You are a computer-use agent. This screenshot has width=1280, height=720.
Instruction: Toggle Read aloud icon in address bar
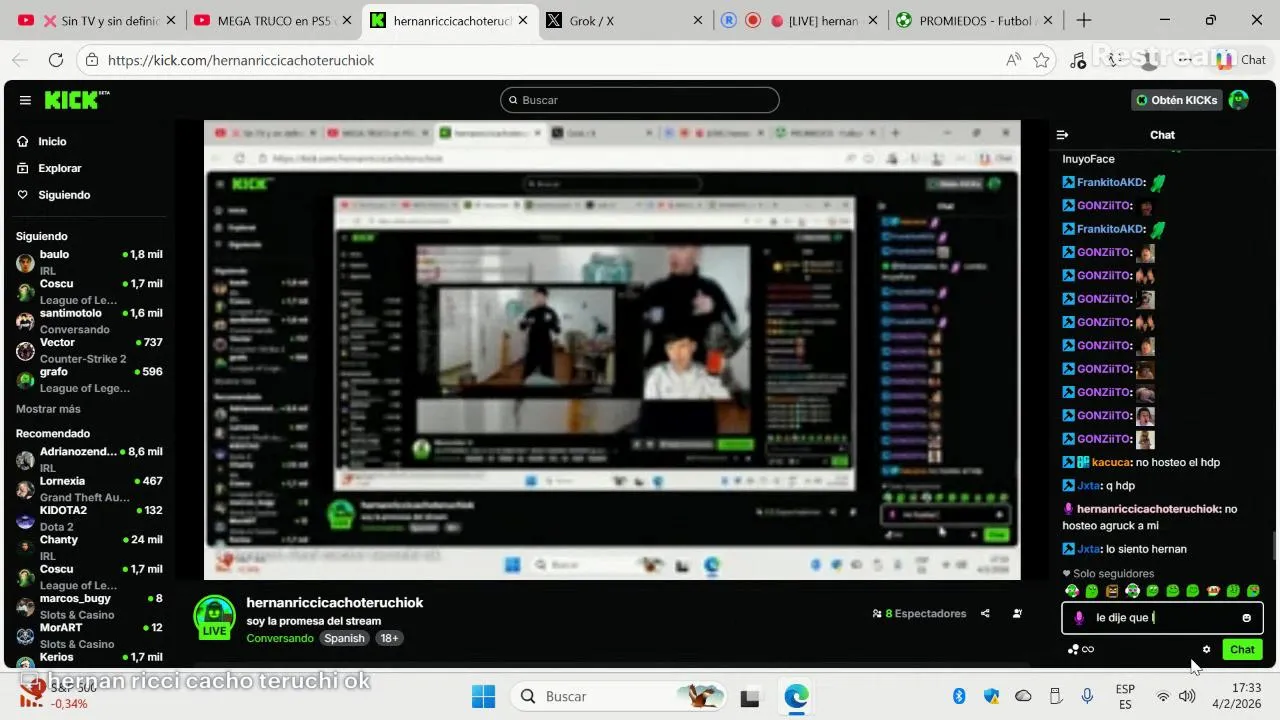click(1014, 60)
